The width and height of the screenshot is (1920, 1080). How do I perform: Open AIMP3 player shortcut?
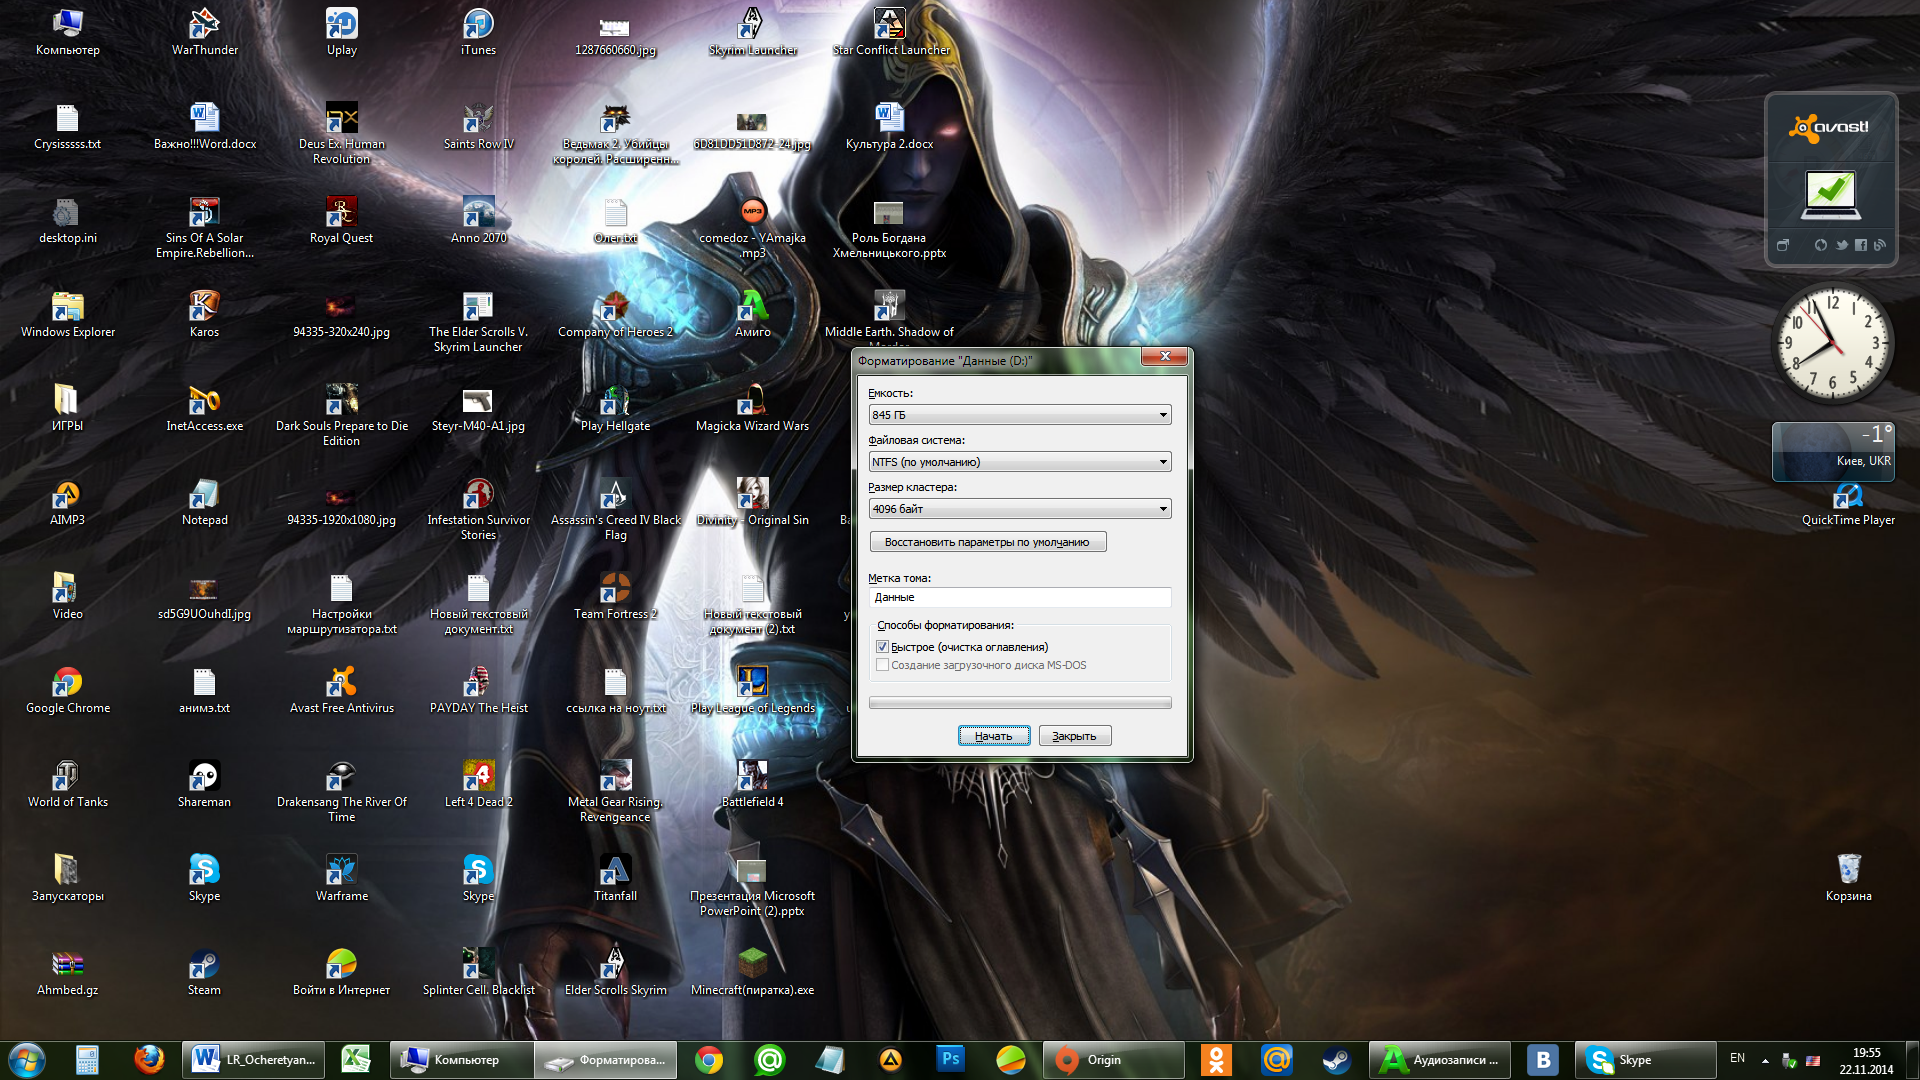tap(67, 502)
